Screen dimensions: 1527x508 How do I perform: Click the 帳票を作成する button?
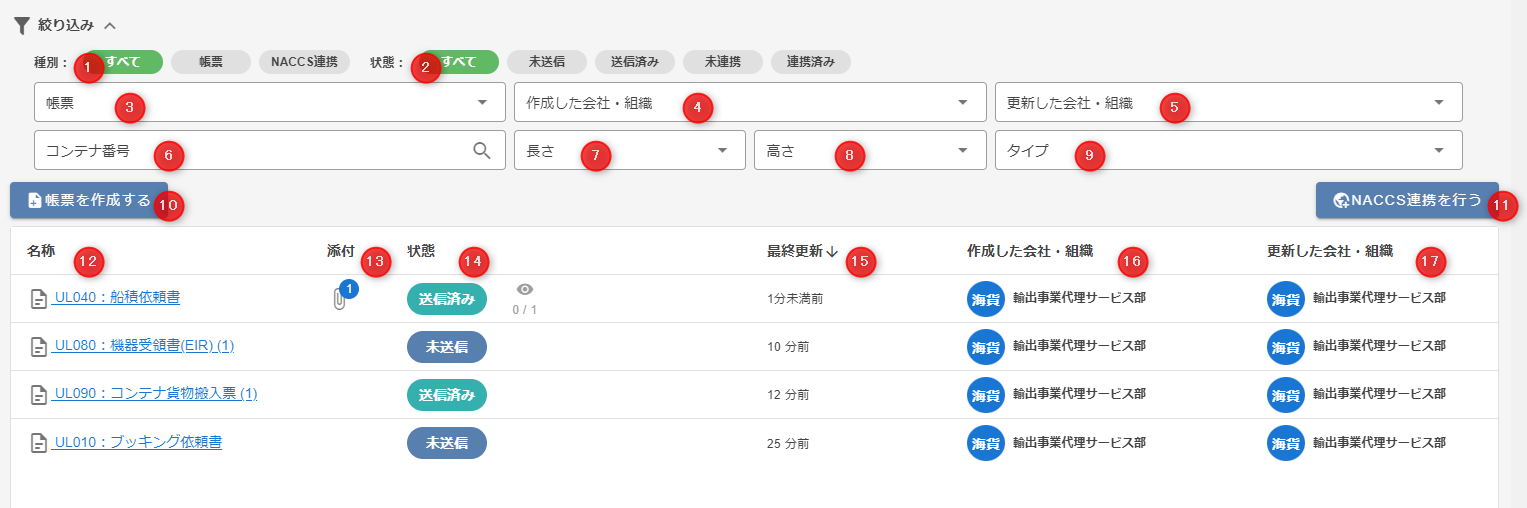(x=89, y=200)
